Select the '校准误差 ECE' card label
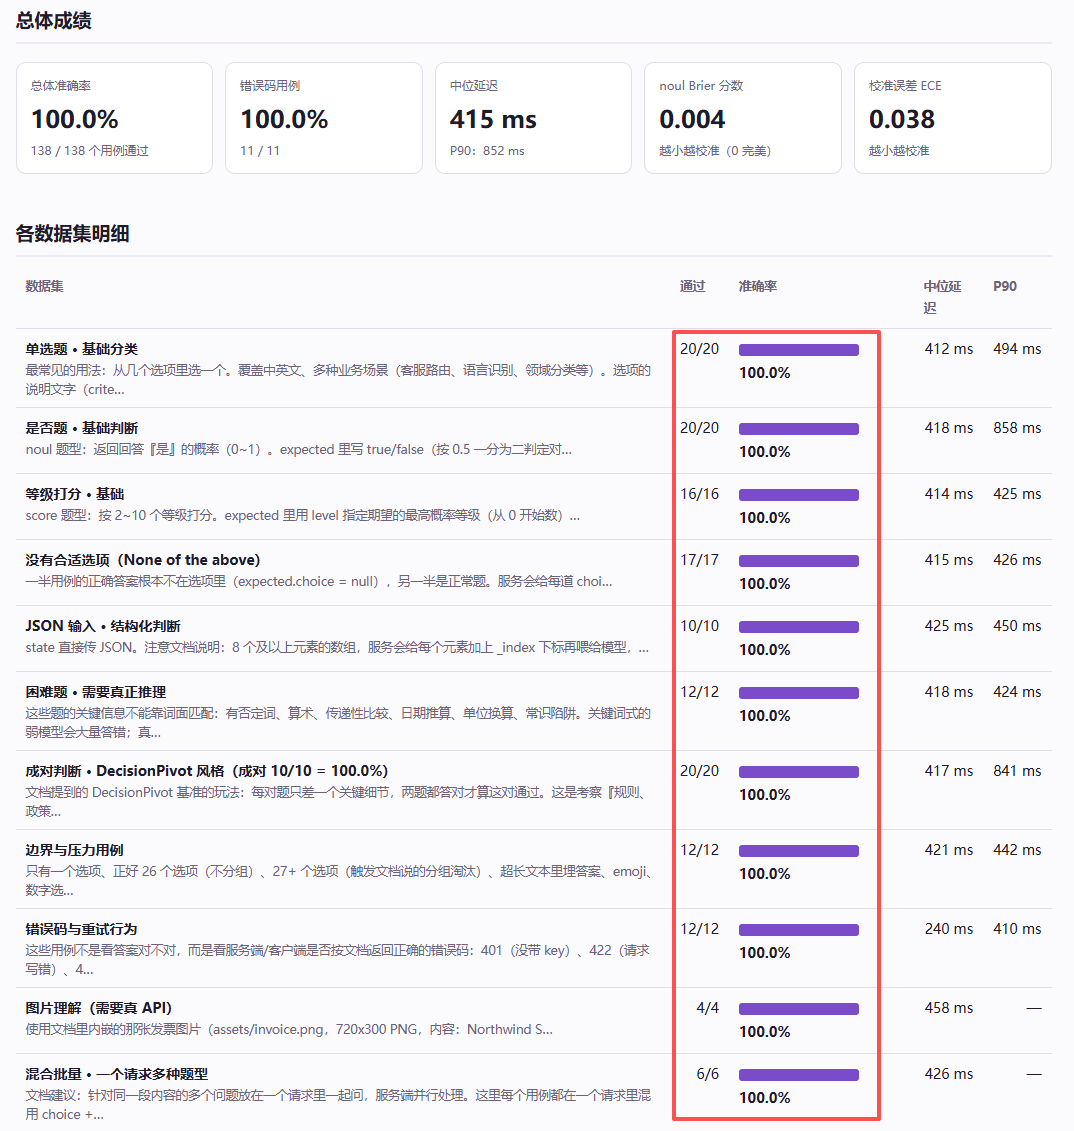 pos(905,86)
